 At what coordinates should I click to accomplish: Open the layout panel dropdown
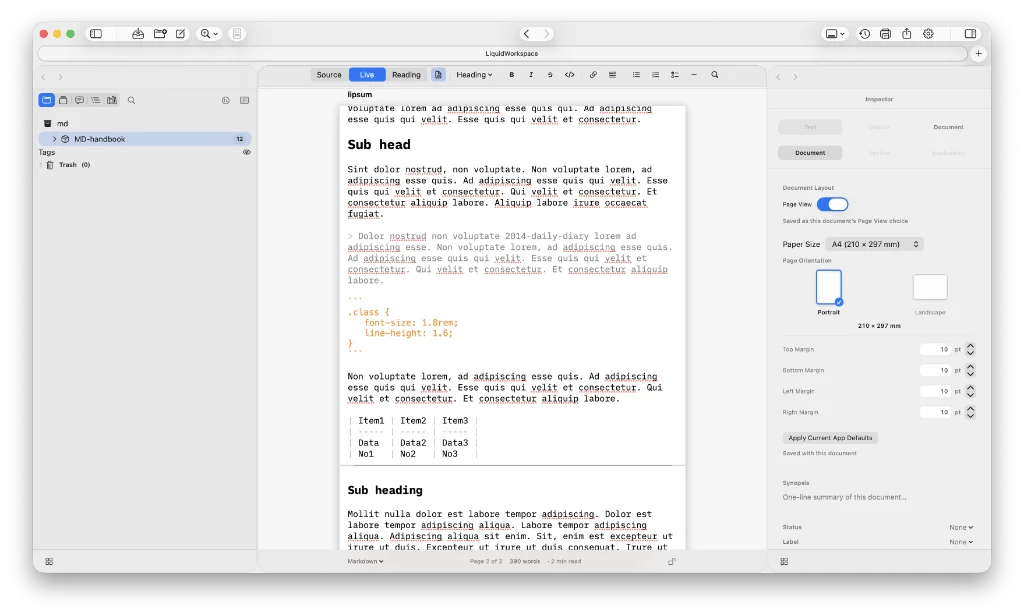[x=835, y=34]
